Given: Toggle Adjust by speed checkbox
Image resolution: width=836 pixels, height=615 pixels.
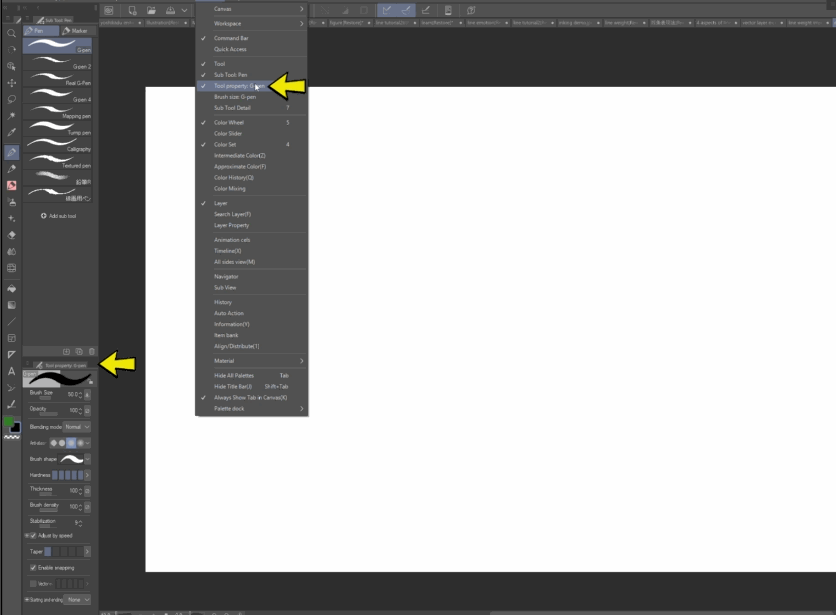Looking at the screenshot, I should pos(33,536).
